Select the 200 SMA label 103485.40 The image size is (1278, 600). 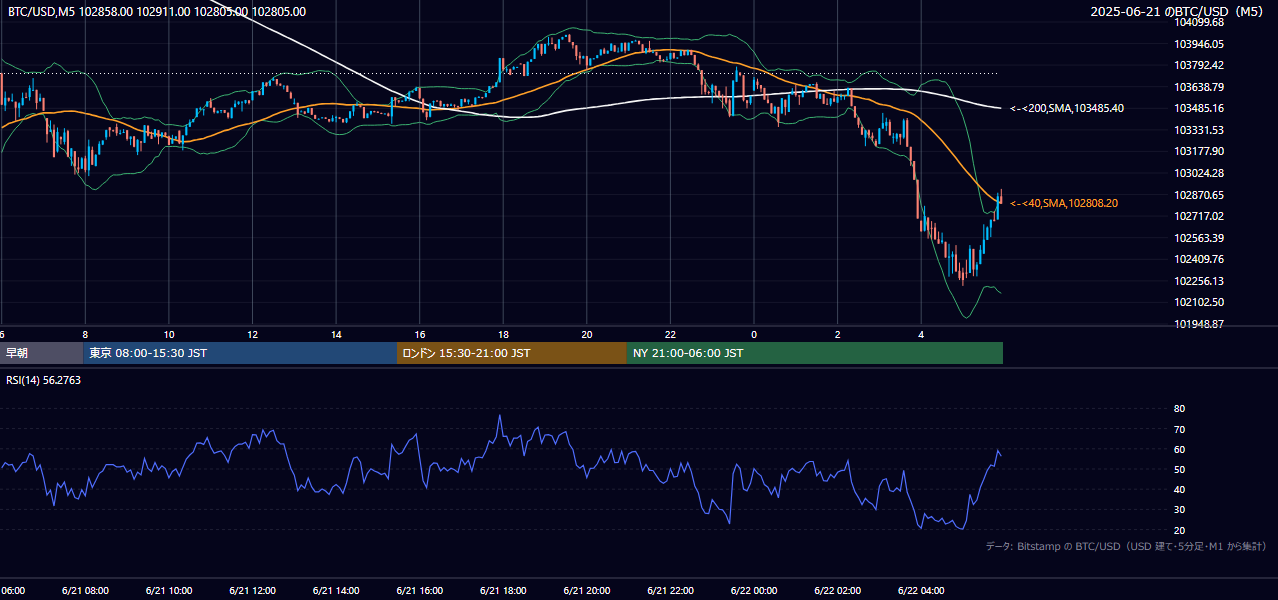point(1067,108)
